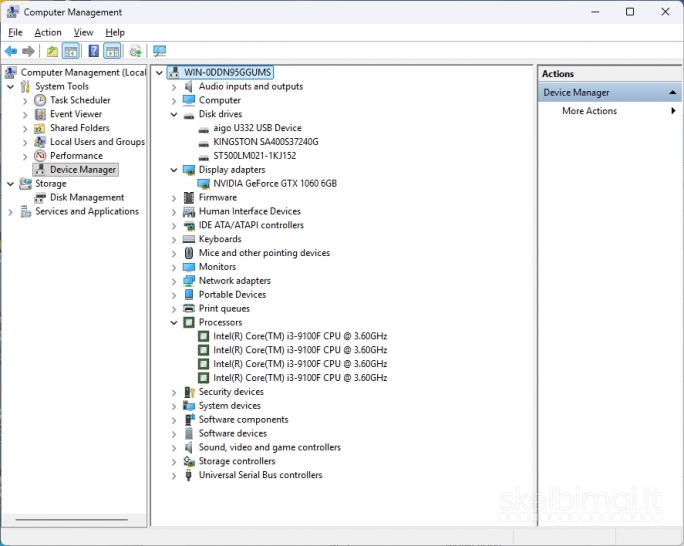Open the File menu
This screenshot has width=684, height=546.
click(x=15, y=32)
